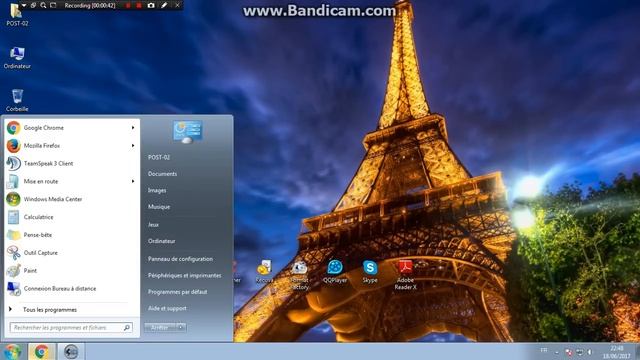Viewport: 640px width, 360px height.
Task: Open Images library link
Action: pyautogui.click(x=157, y=191)
